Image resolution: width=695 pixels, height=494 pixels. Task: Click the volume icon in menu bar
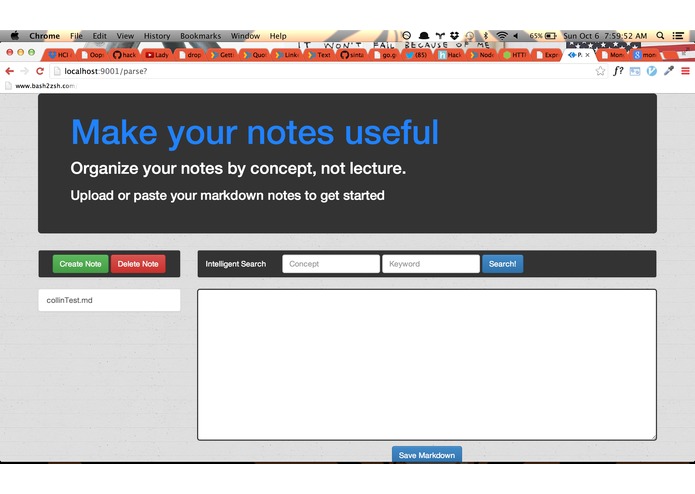coord(516,35)
